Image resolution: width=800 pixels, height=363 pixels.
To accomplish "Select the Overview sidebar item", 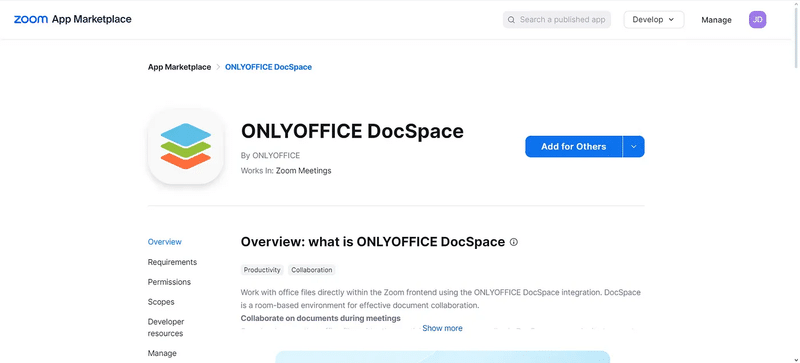I will click(165, 242).
